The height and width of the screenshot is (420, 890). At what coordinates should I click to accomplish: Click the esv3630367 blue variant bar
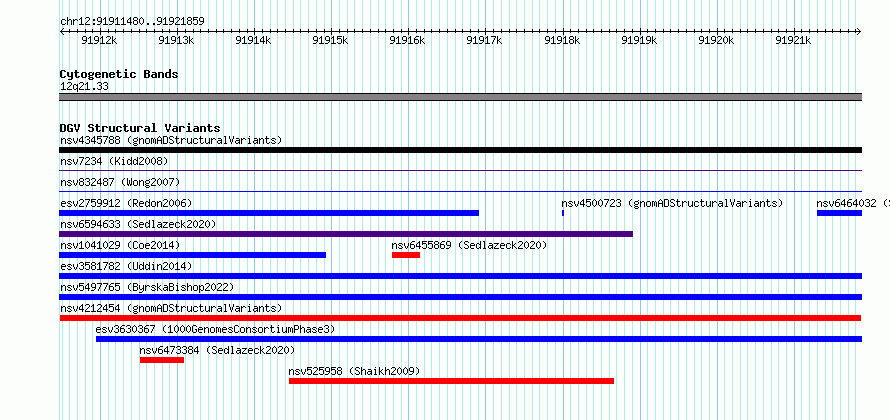point(479,339)
